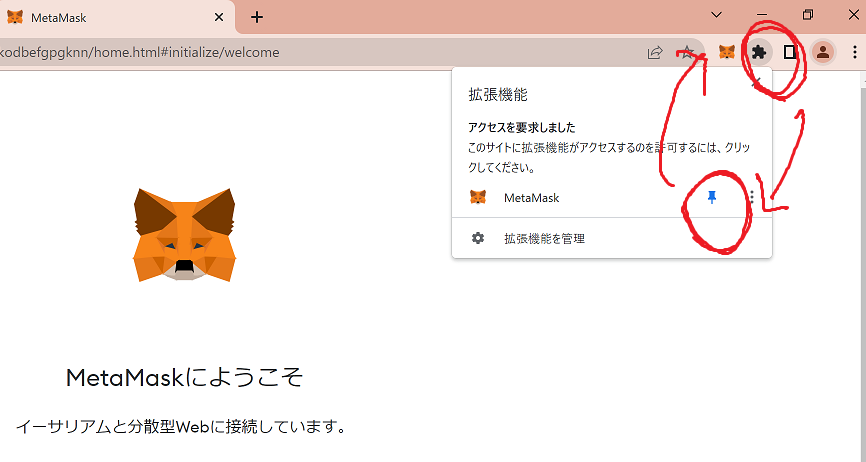This screenshot has height=462, width=866.
Task: Open the tab search chevron dropdown
Action: pyautogui.click(x=716, y=15)
